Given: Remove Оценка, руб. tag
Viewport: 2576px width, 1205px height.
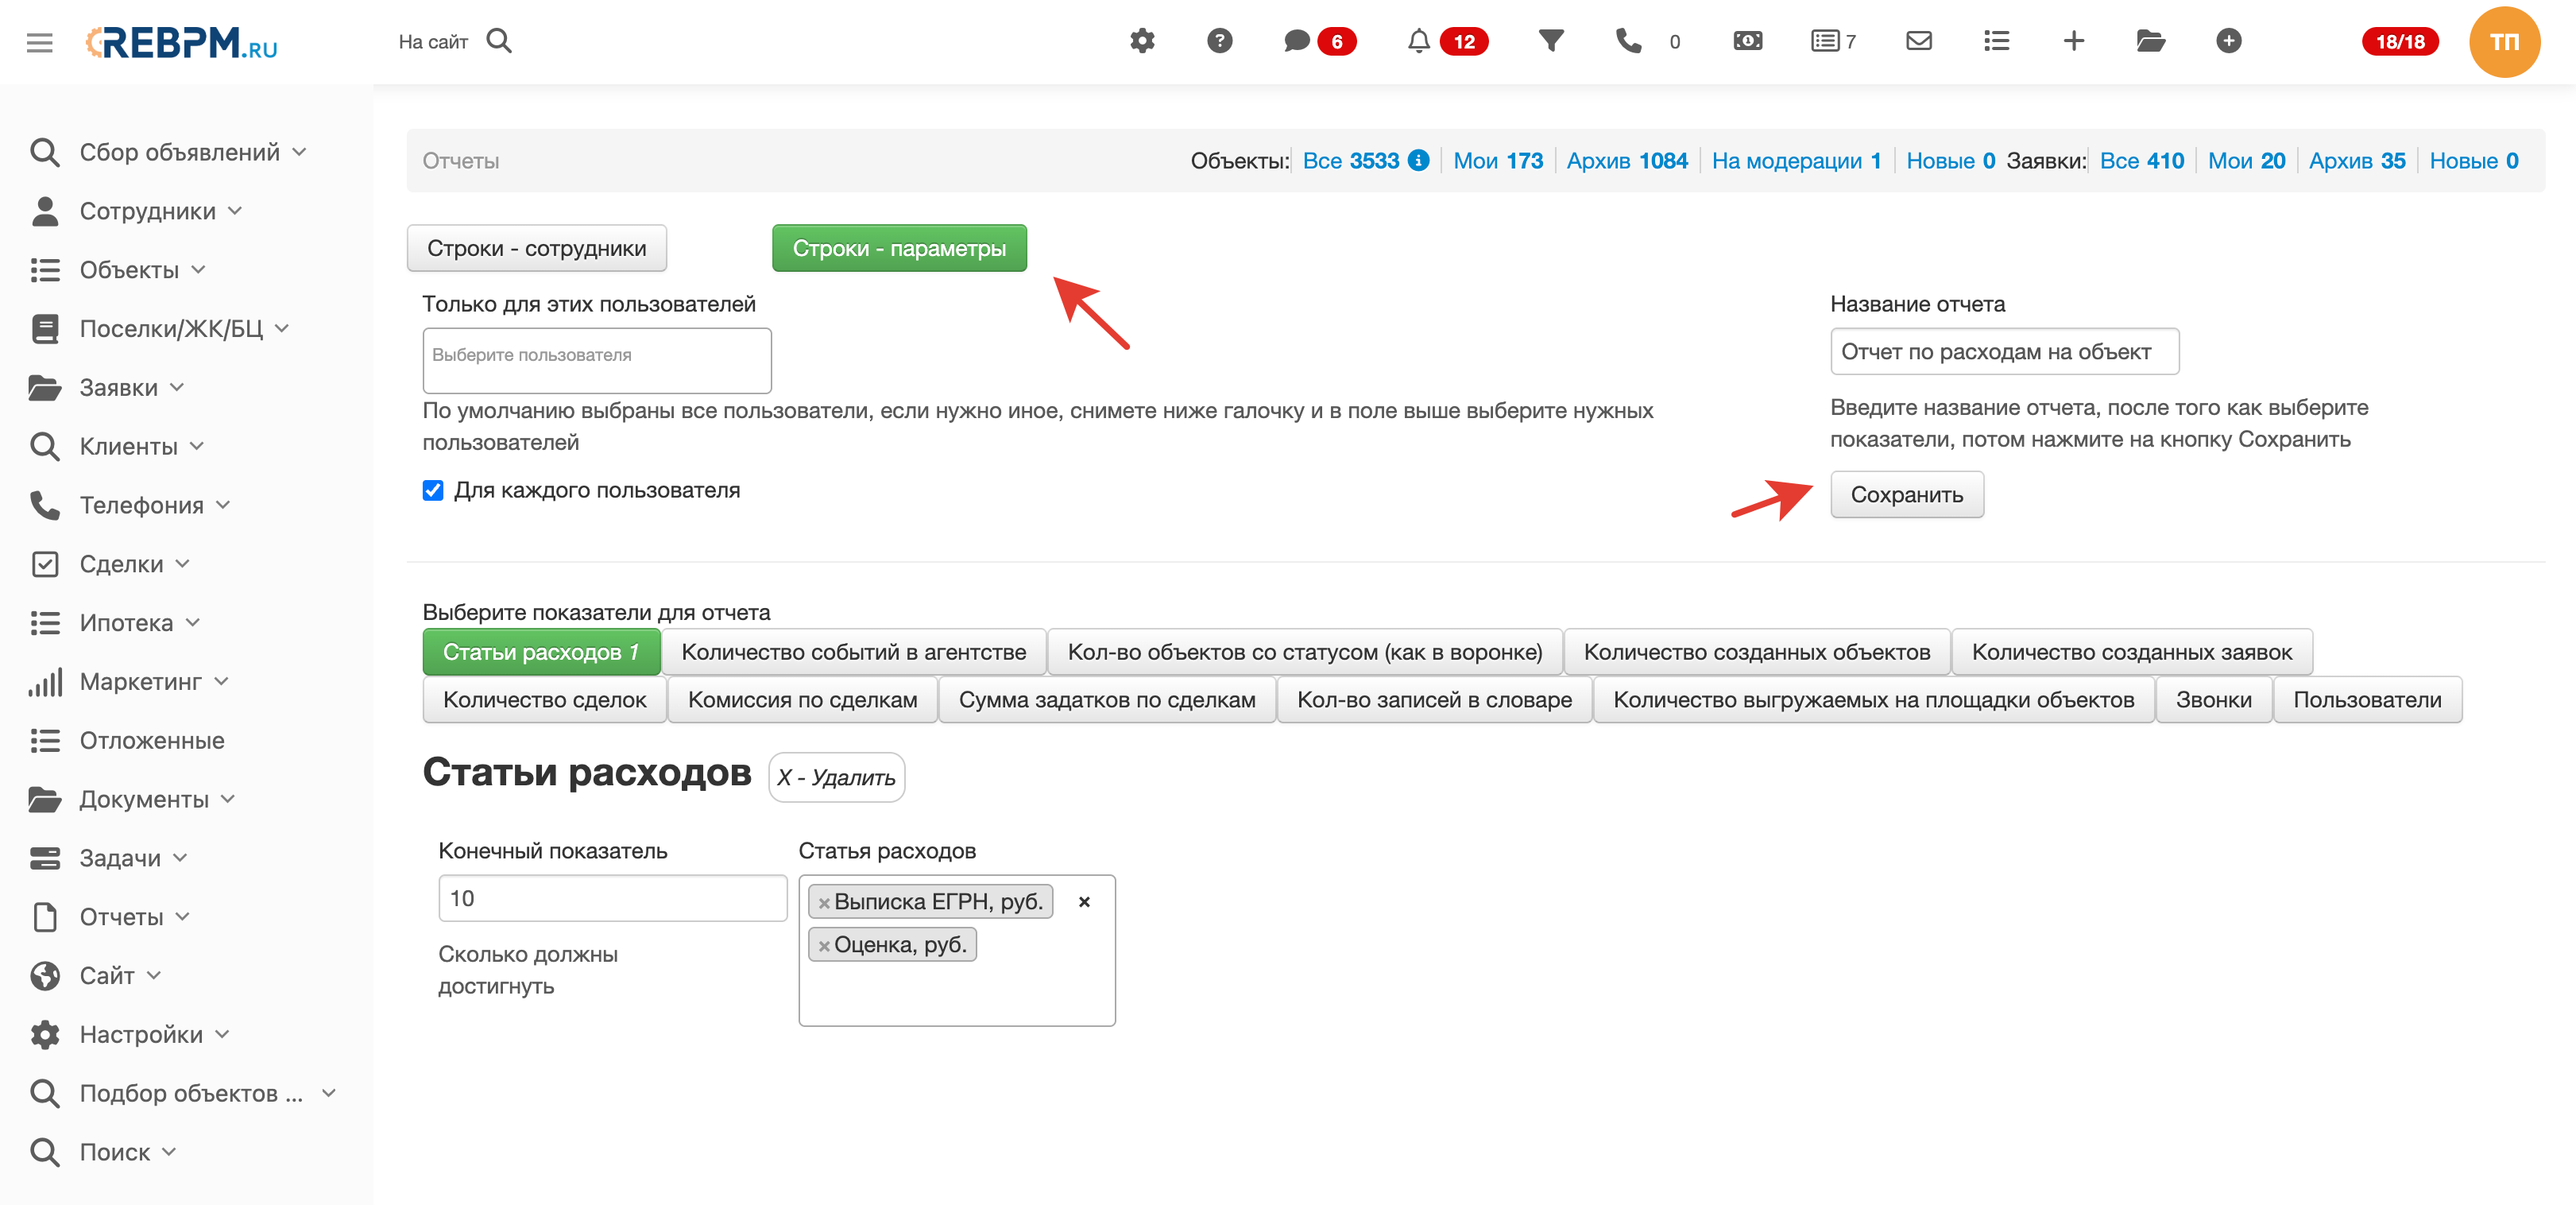Looking at the screenshot, I should 824,946.
